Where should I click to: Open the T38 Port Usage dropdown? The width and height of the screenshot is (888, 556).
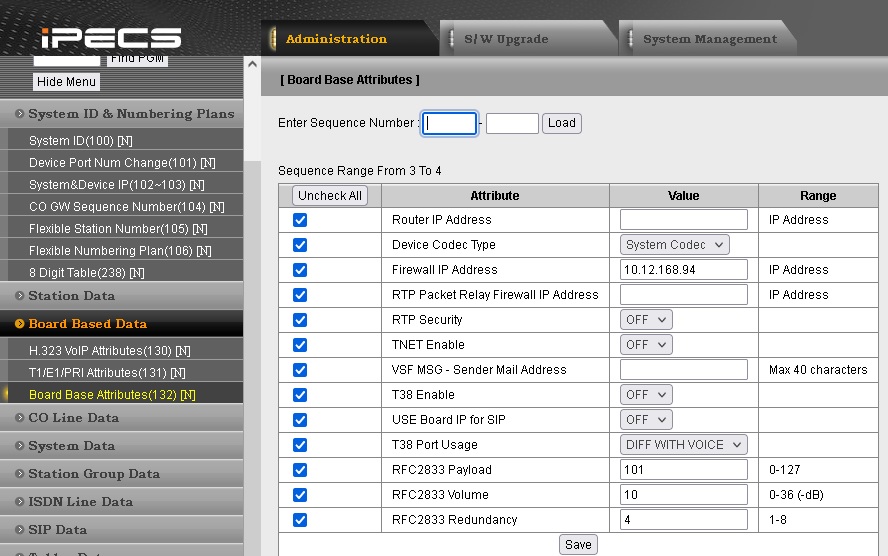click(x=683, y=445)
